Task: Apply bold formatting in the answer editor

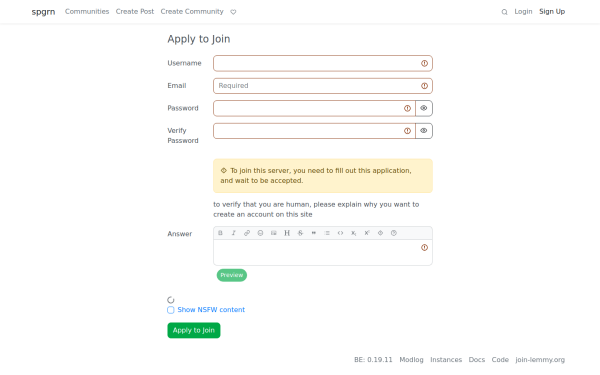Action: pyautogui.click(x=220, y=233)
